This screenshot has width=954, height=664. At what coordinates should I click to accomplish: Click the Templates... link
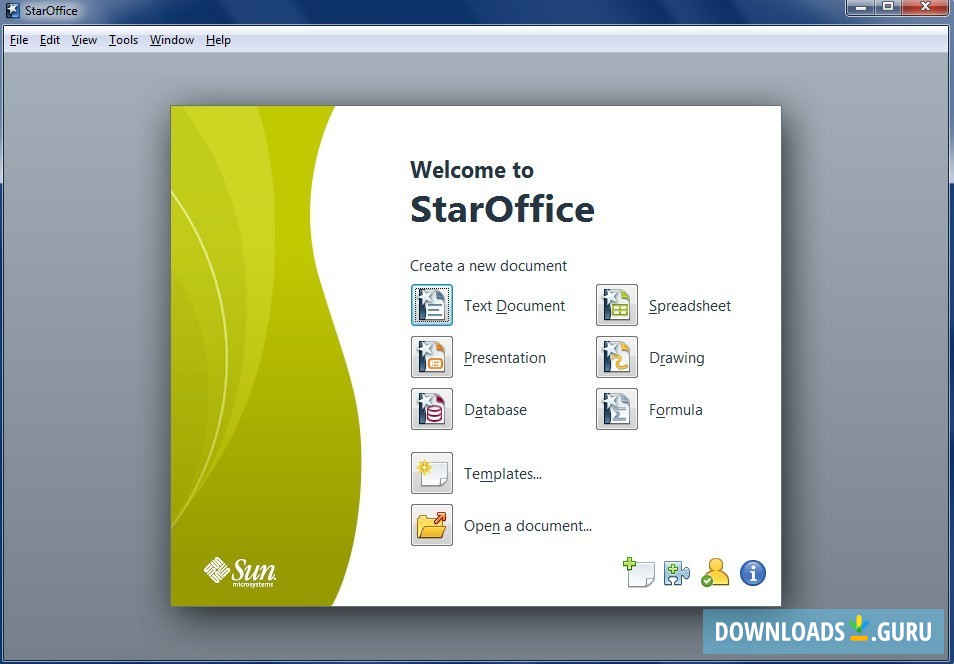pos(502,473)
